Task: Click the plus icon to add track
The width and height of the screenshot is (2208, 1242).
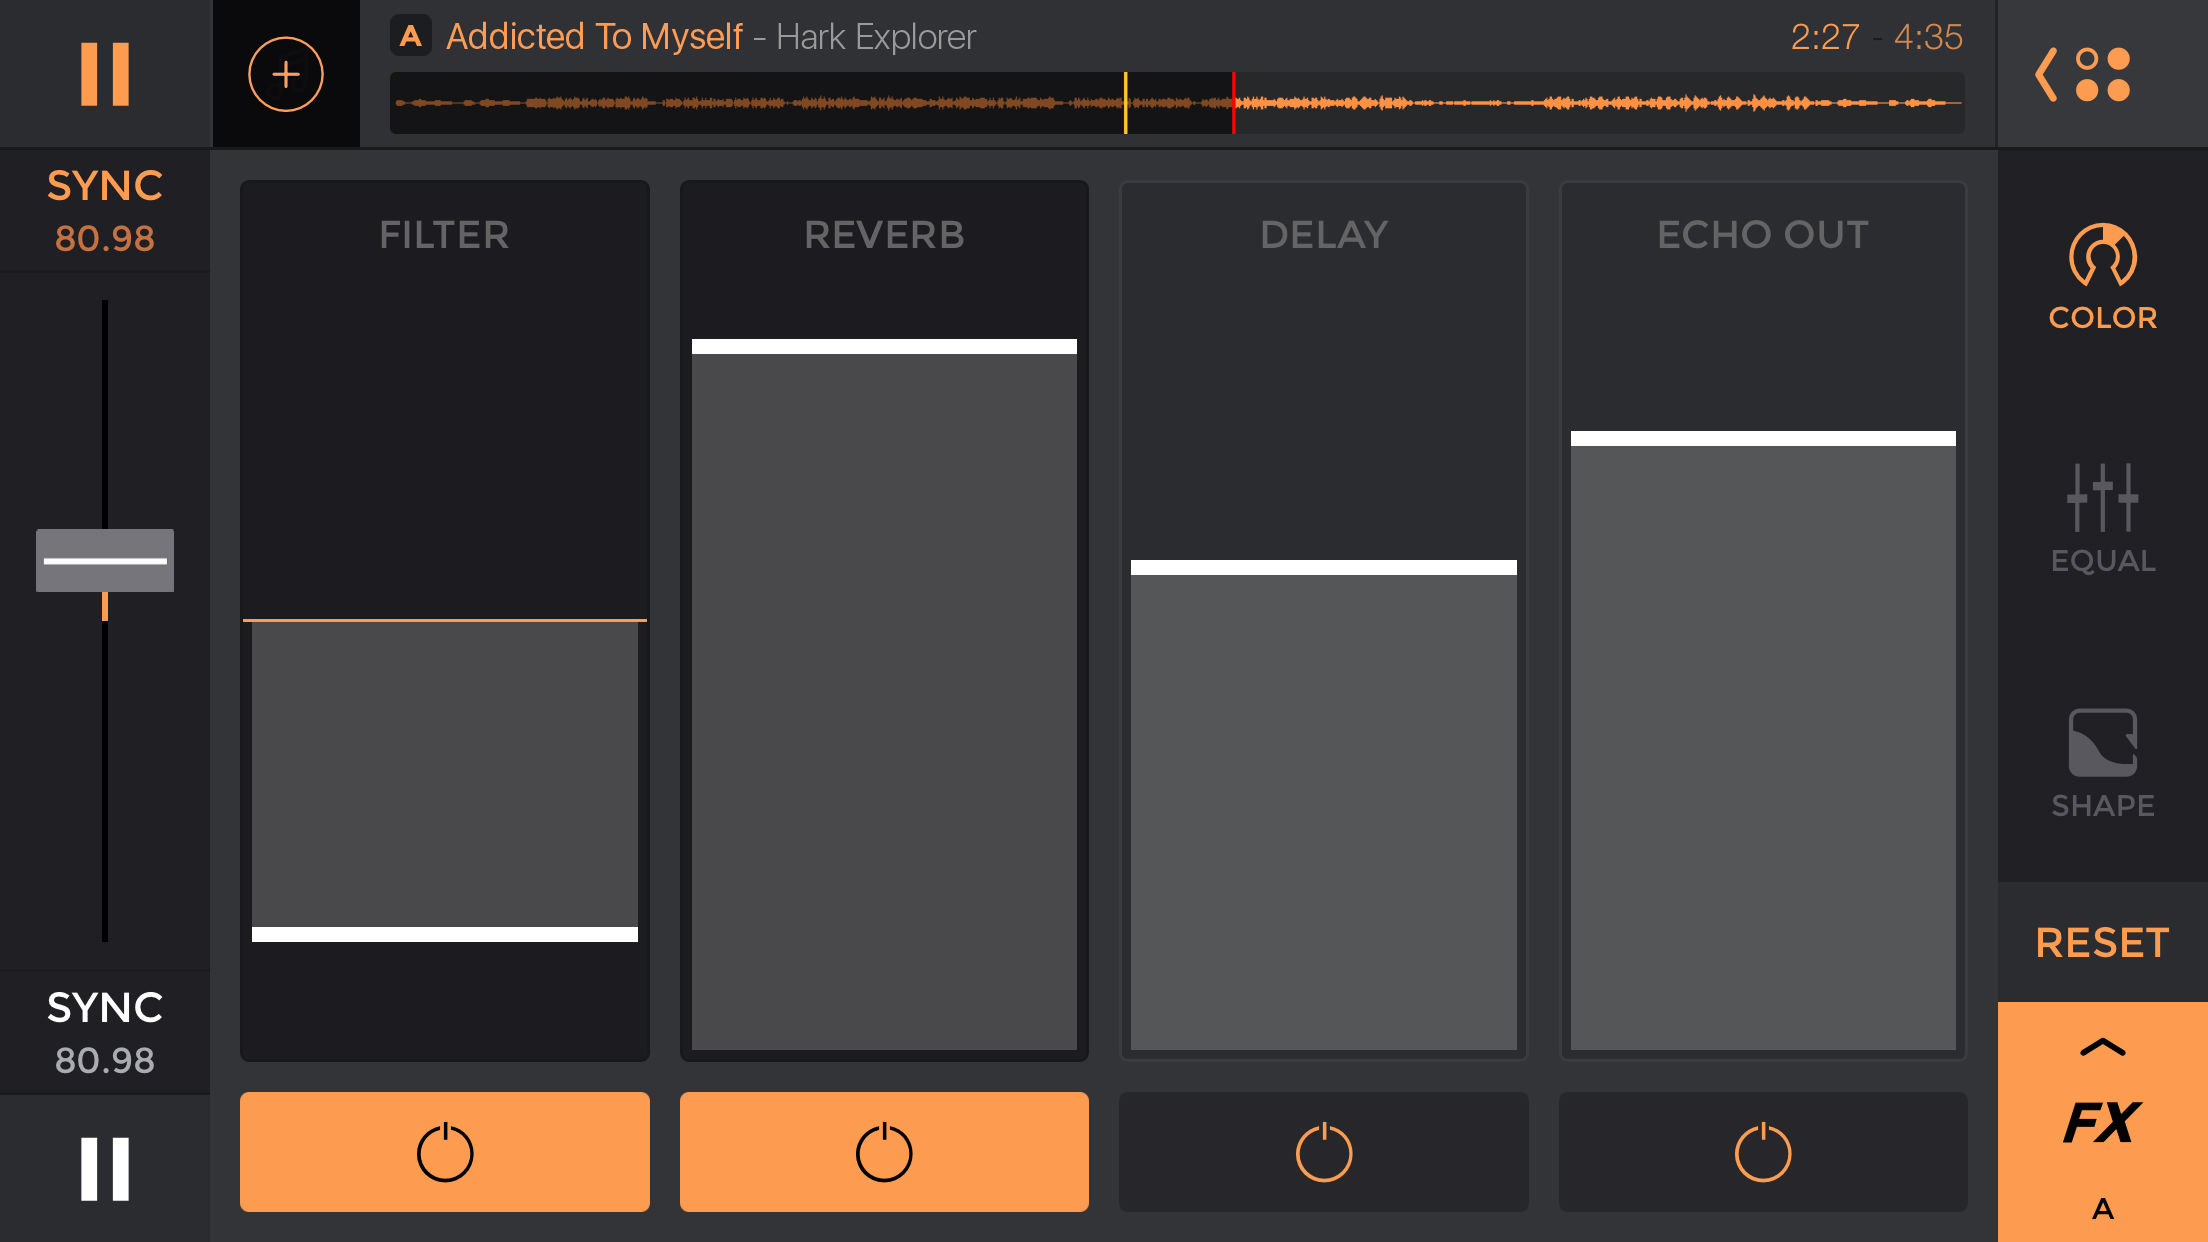Action: 286,74
